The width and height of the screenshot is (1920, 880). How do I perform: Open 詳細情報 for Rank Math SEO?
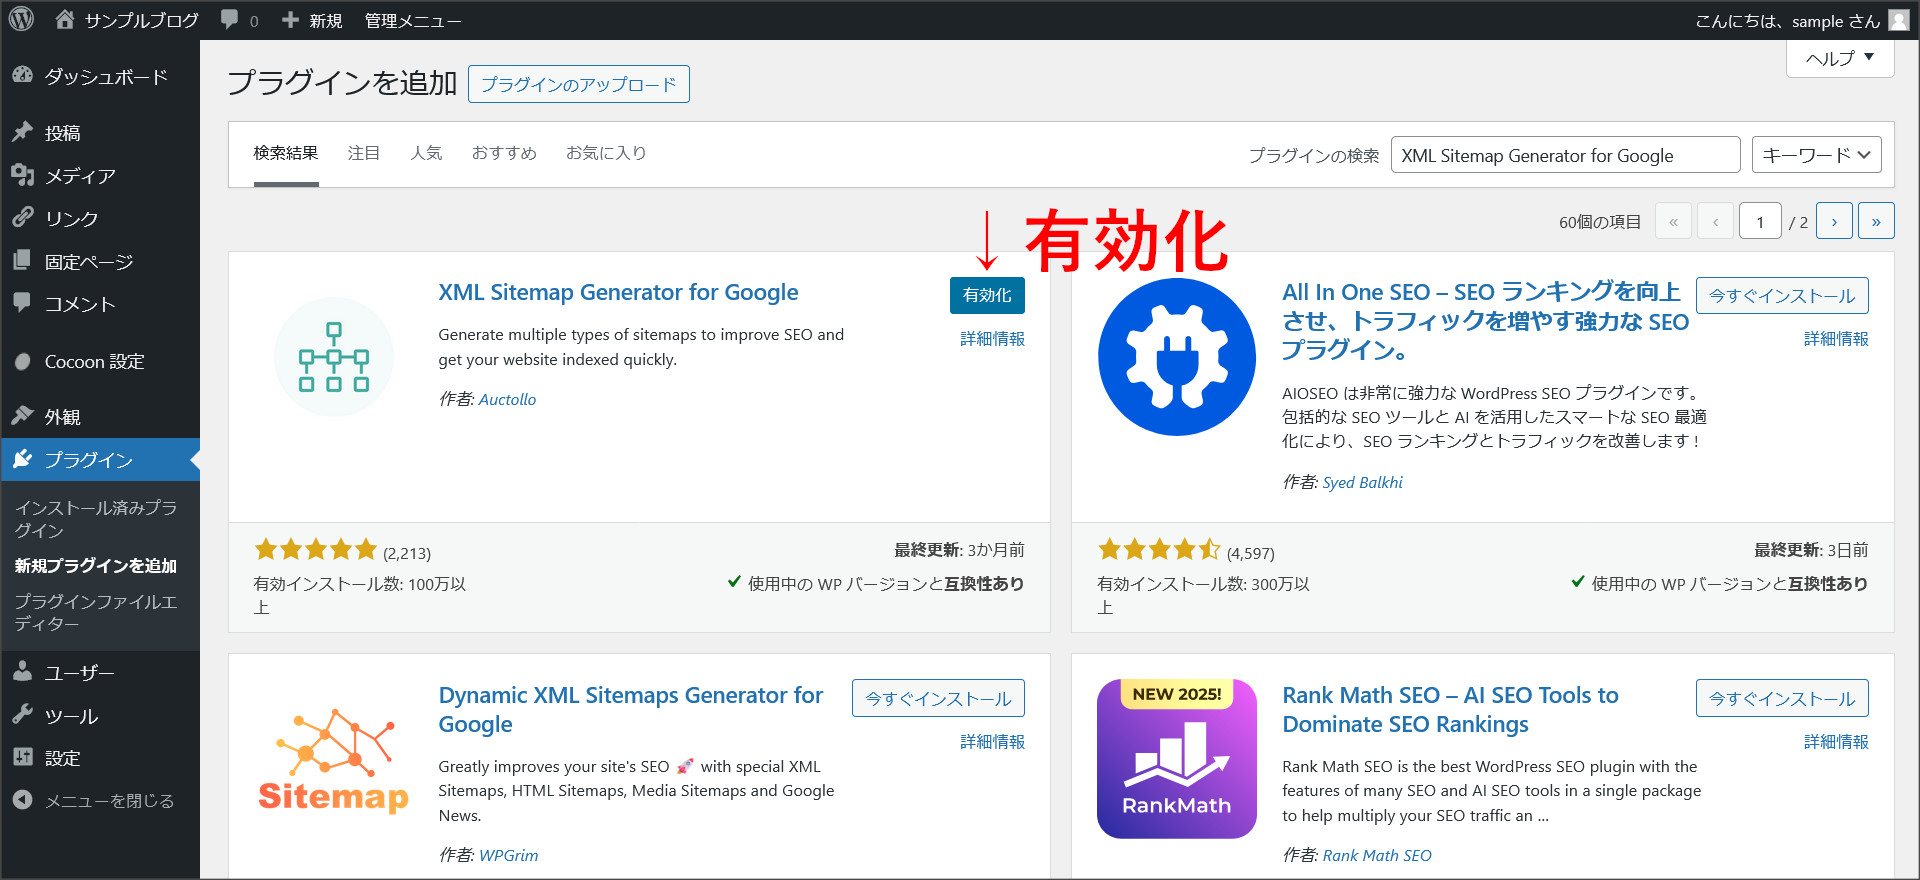pyautogui.click(x=1836, y=742)
